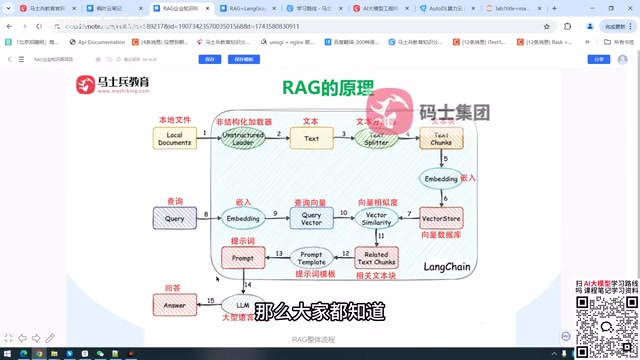Open the 所有书签 all bookmarks folder

619,42
